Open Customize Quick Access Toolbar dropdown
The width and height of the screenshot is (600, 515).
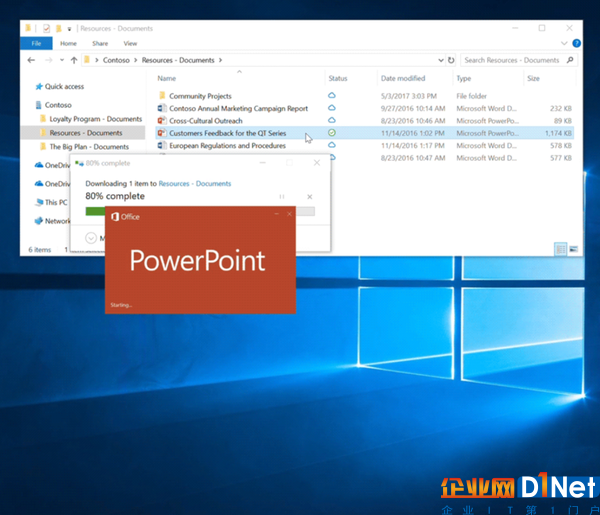pos(69,29)
